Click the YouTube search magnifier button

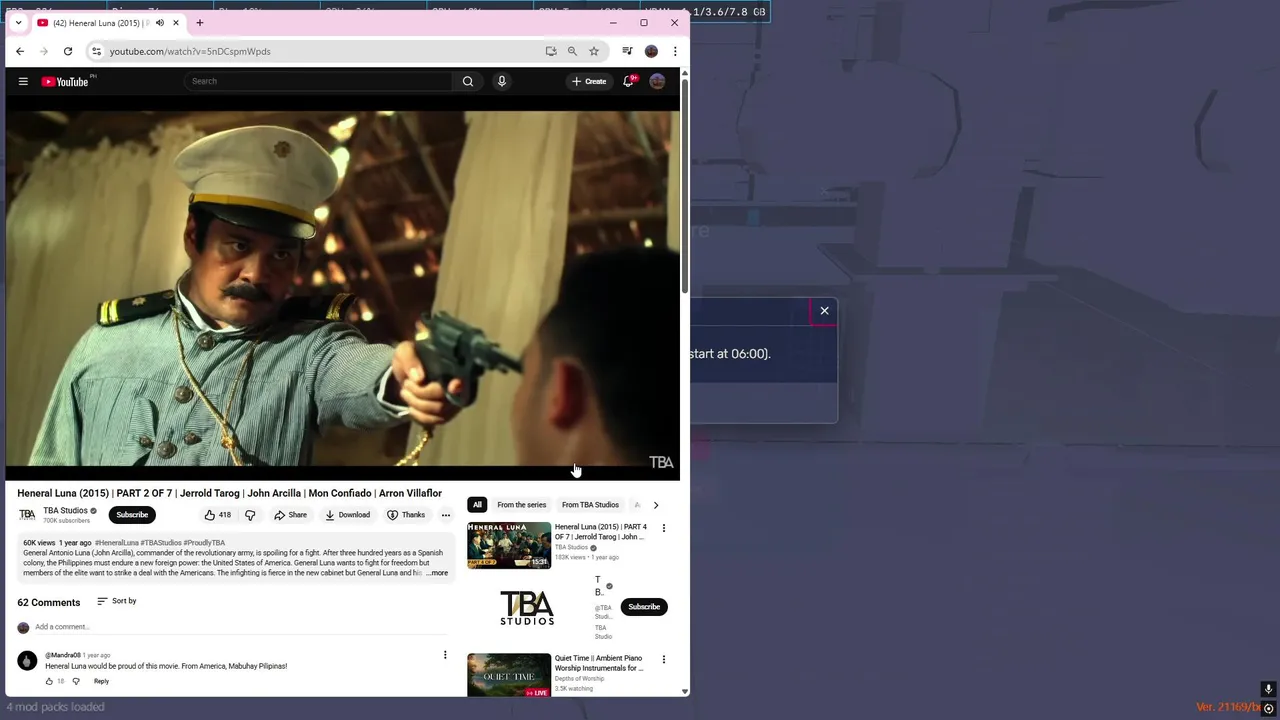click(467, 81)
